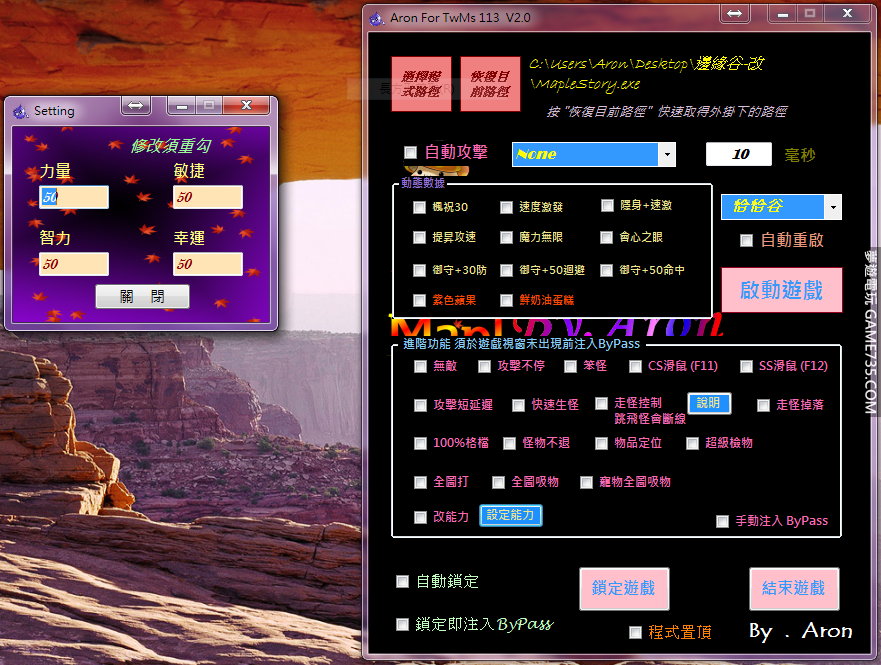The image size is (881, 665).
Task: Enable 提昇攻速 checkbox
Action: [x=419, y=238]
